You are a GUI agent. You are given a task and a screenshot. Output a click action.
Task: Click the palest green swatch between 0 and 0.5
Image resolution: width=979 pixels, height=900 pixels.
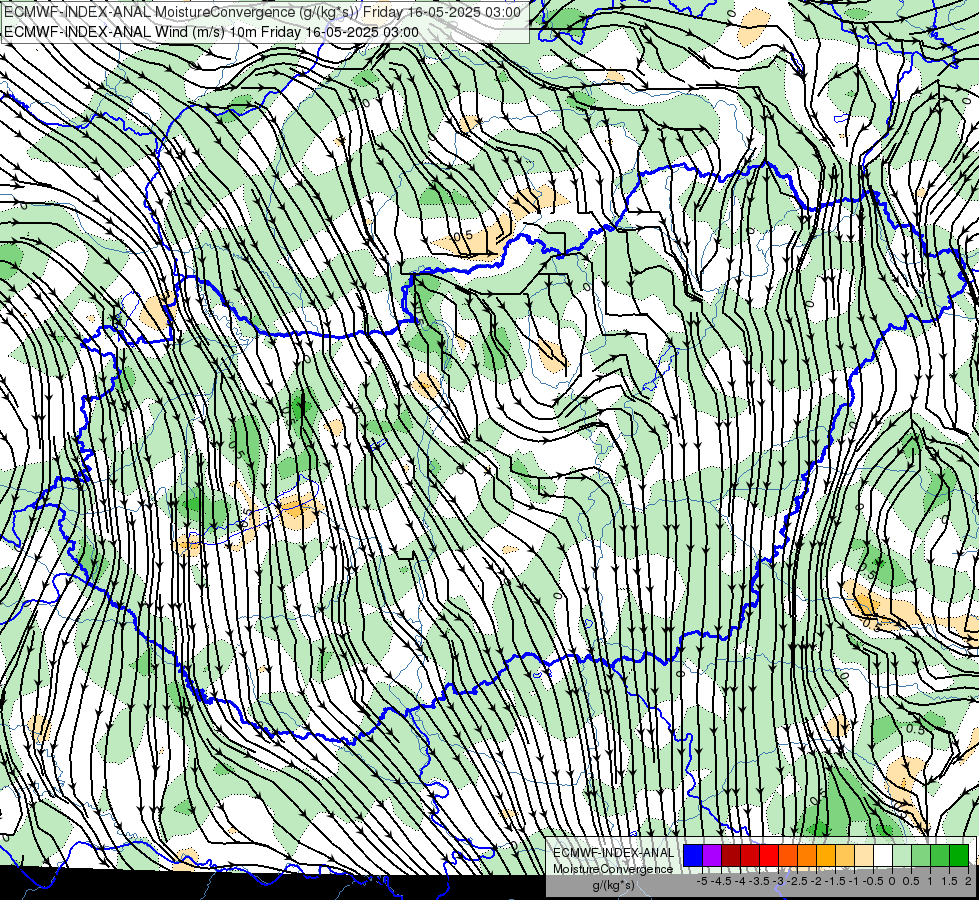[x=902, y=856]
